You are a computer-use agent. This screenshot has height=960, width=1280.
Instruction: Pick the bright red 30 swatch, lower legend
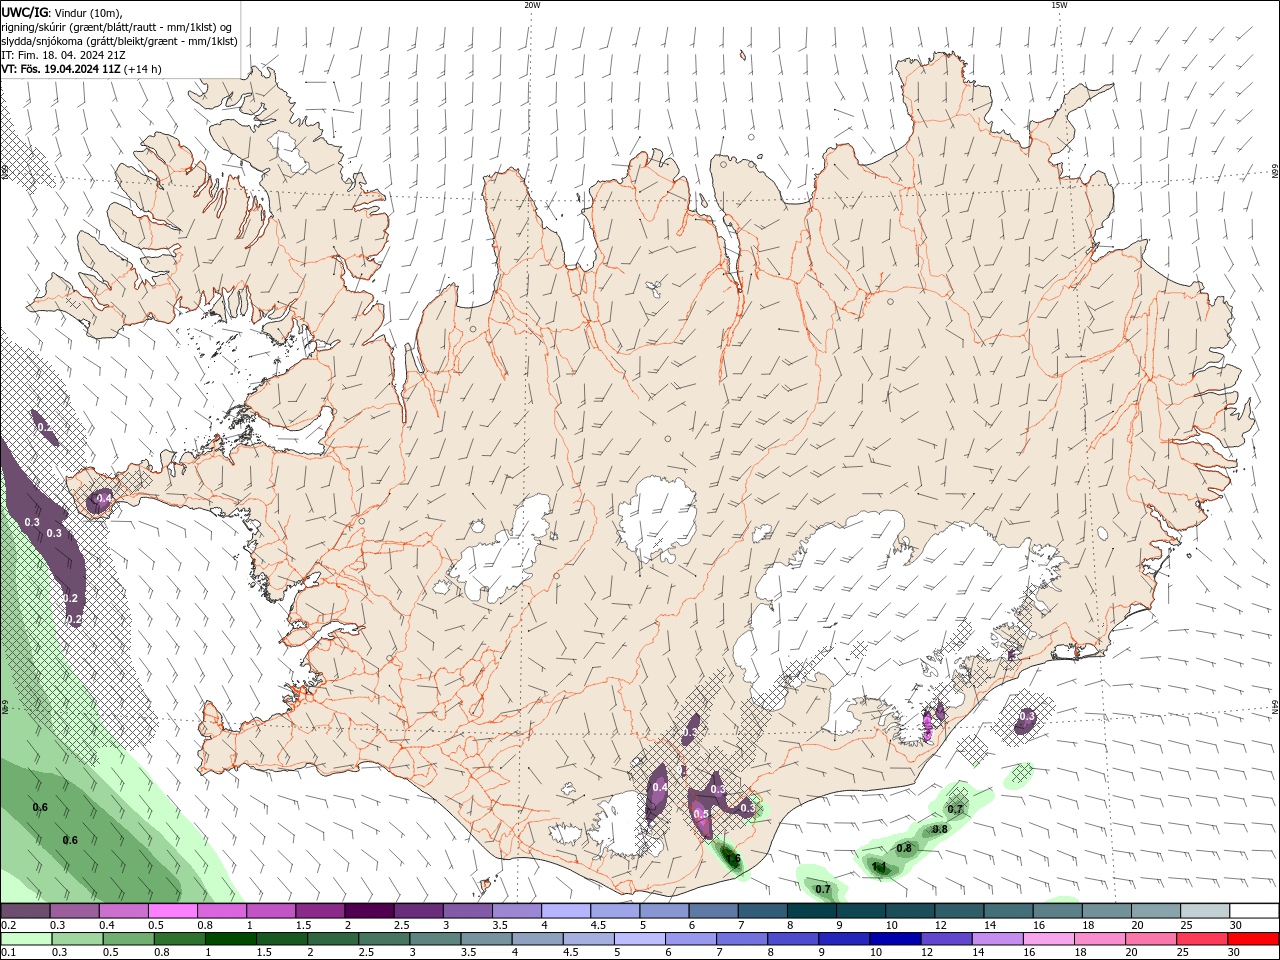coord(1252,939)
